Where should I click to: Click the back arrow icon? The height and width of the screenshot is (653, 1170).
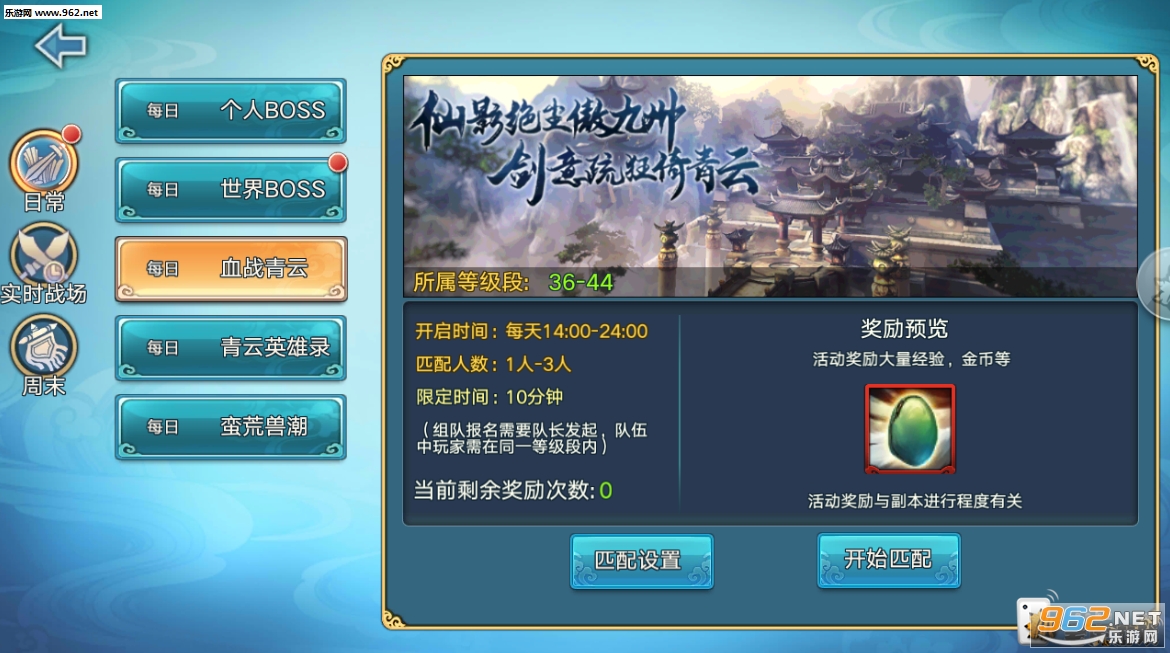pyautogui.click(x=60, y=45)
